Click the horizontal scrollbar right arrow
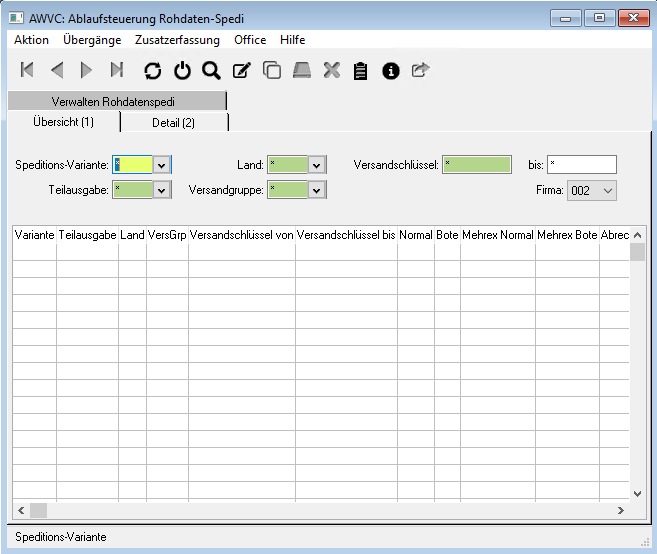The width and height of the screenshot is (657, 554). [x=620, y=510]
